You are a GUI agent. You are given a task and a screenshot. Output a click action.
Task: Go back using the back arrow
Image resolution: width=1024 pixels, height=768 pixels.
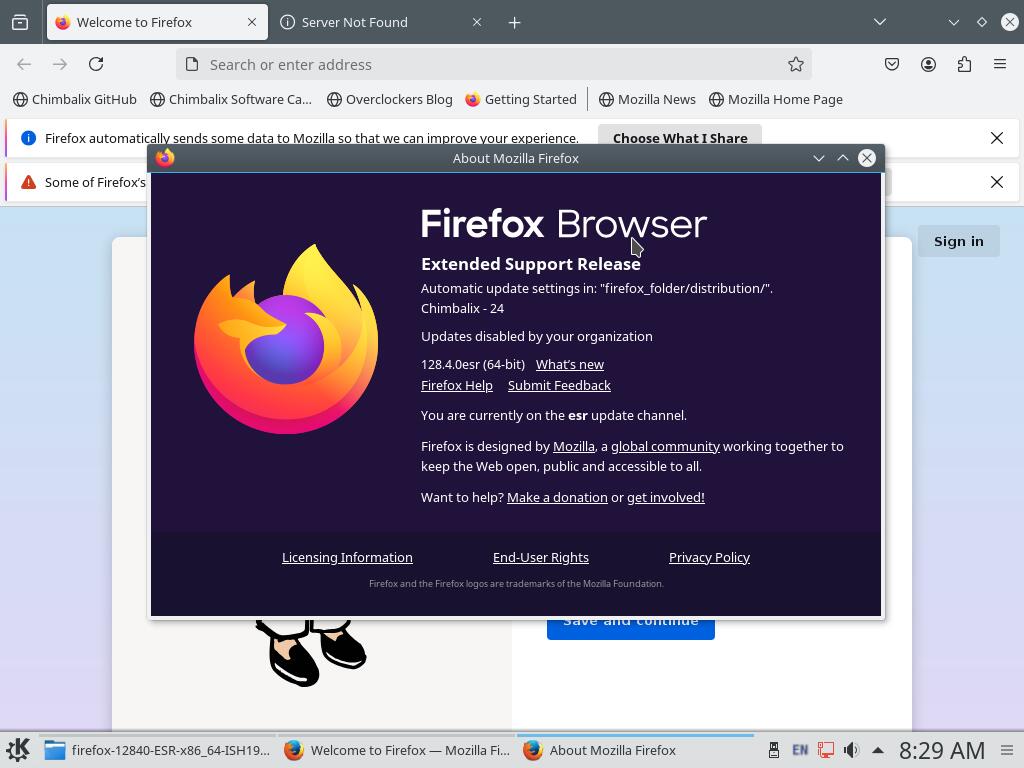tap(24, 64)
